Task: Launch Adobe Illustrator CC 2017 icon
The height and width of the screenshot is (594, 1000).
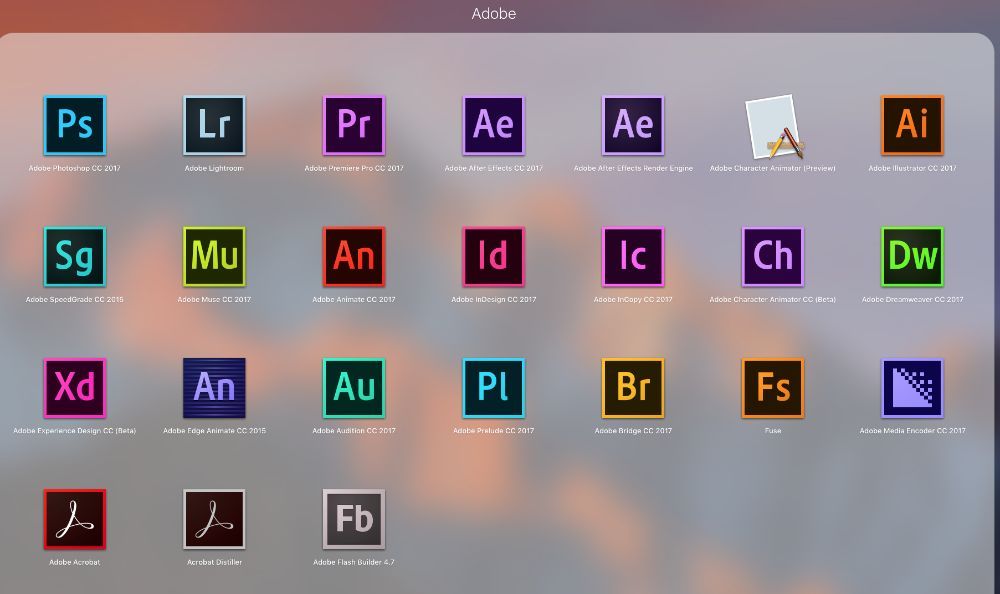Action: coord(913,125)
